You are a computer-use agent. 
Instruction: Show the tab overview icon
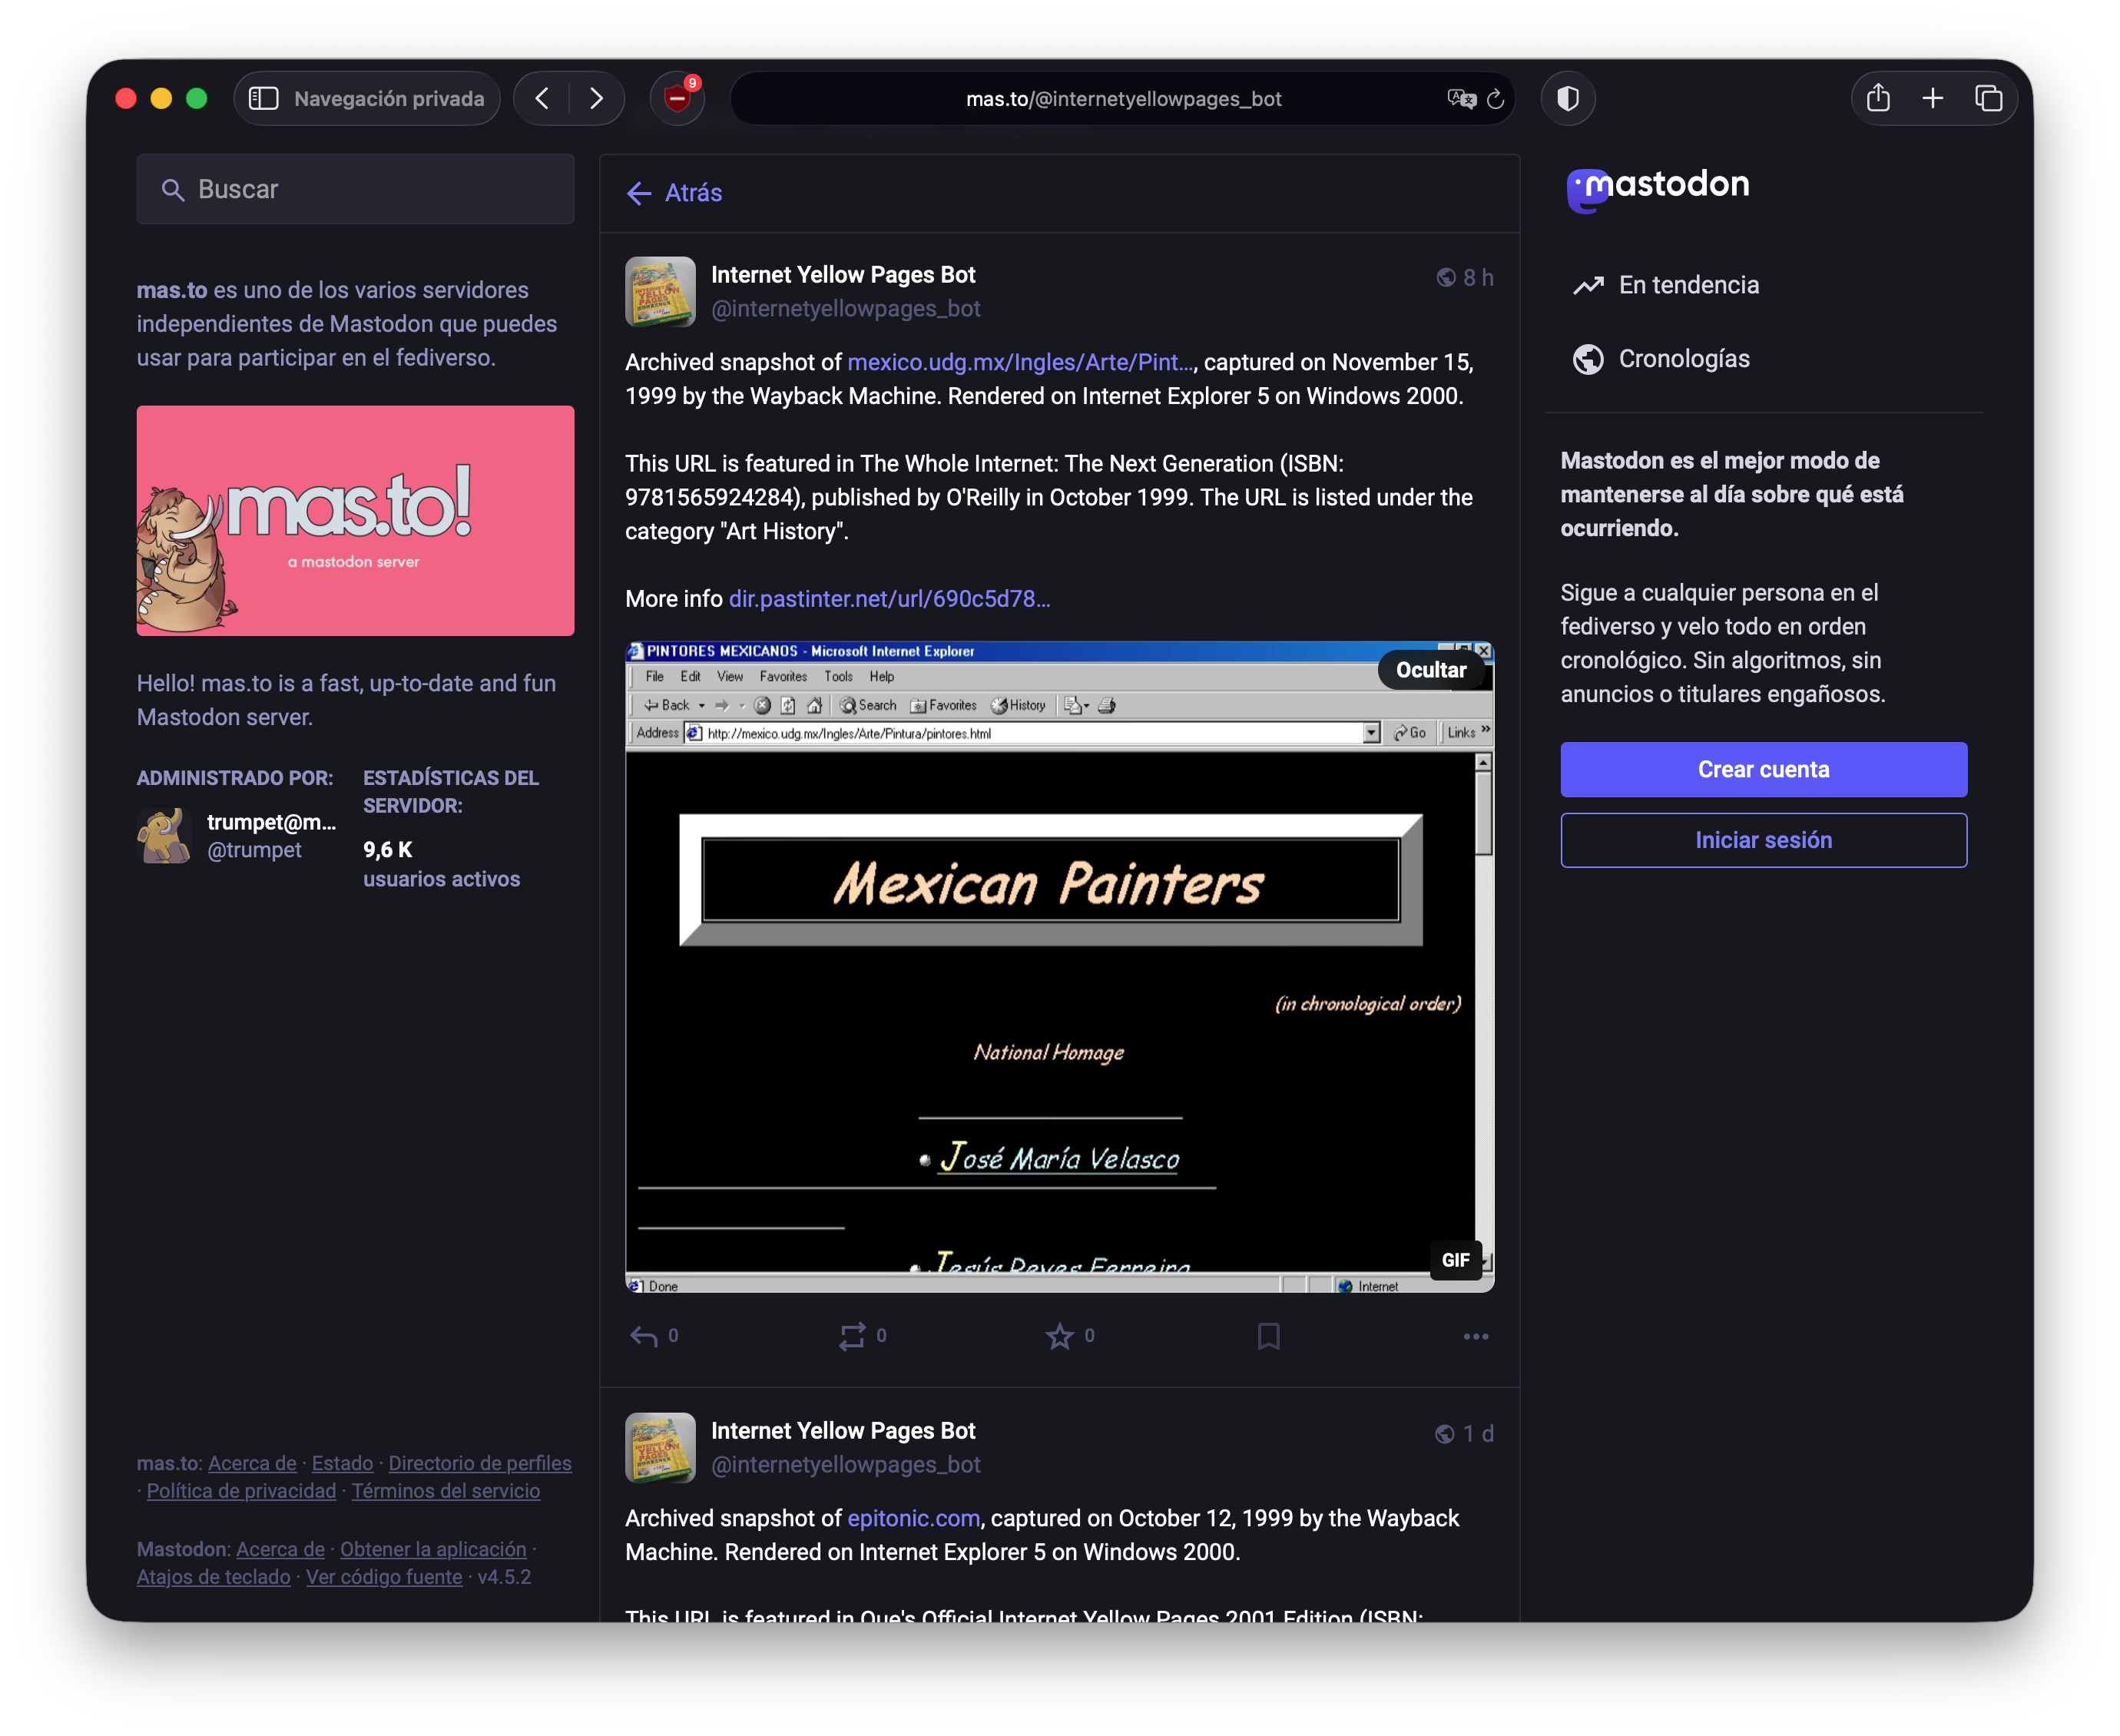pyautogui.click(x=1988, y=98)
